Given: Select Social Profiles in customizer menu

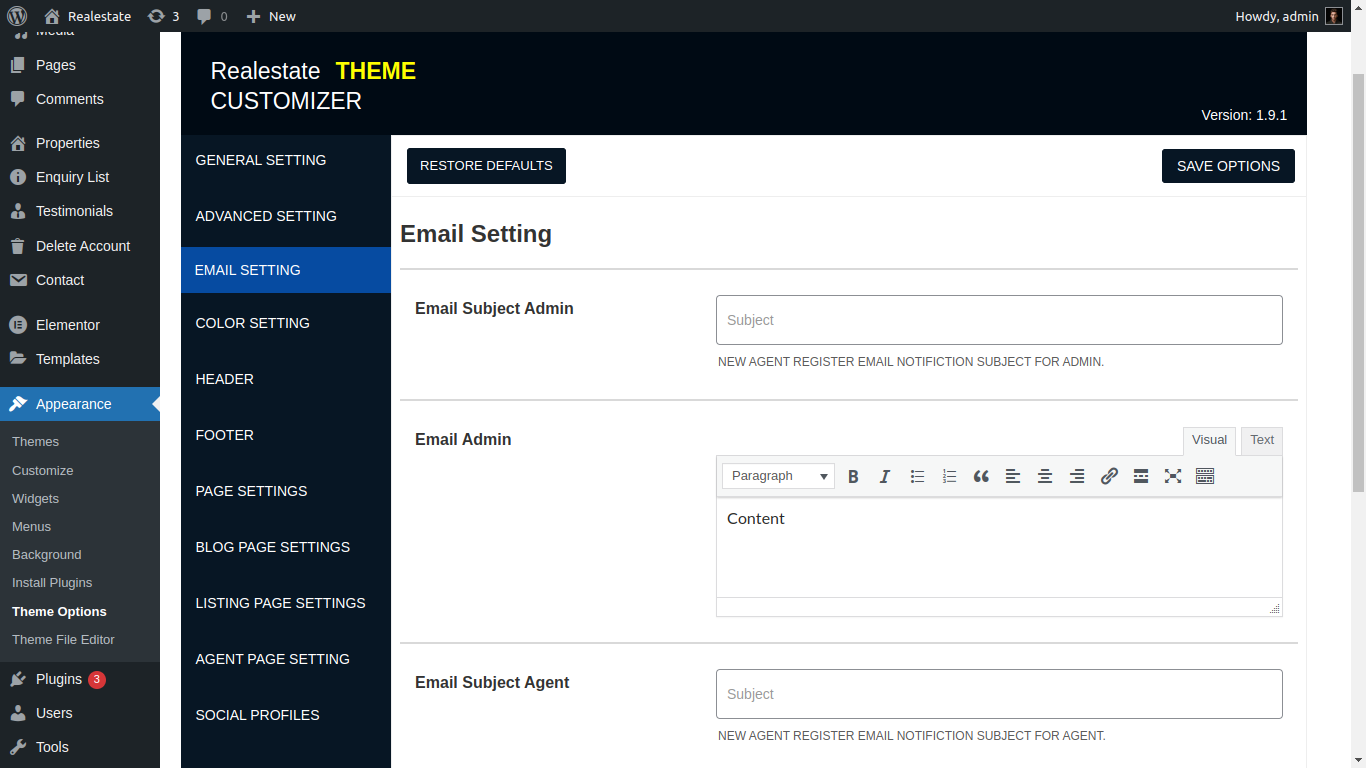Looking at the screenshot, I should click(257, 715).
